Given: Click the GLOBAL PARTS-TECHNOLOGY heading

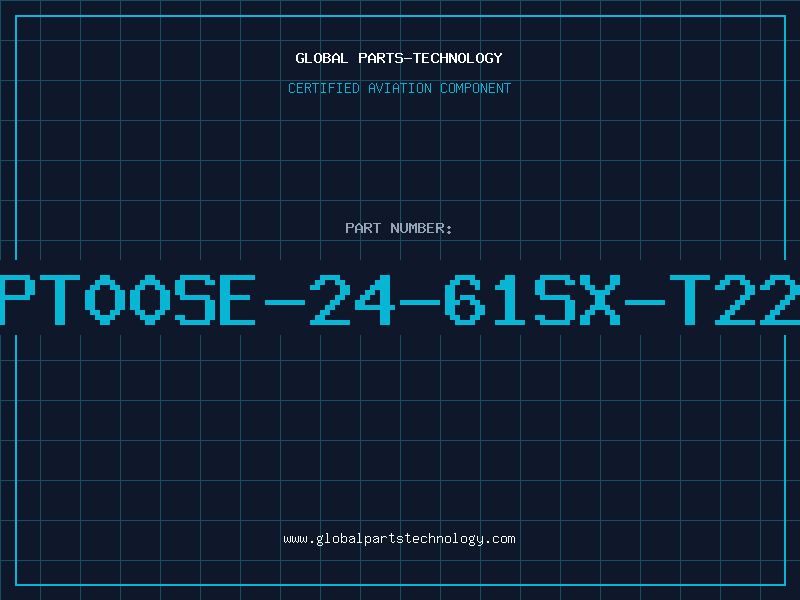Looking at the screenshot, I should coord(399,58).
